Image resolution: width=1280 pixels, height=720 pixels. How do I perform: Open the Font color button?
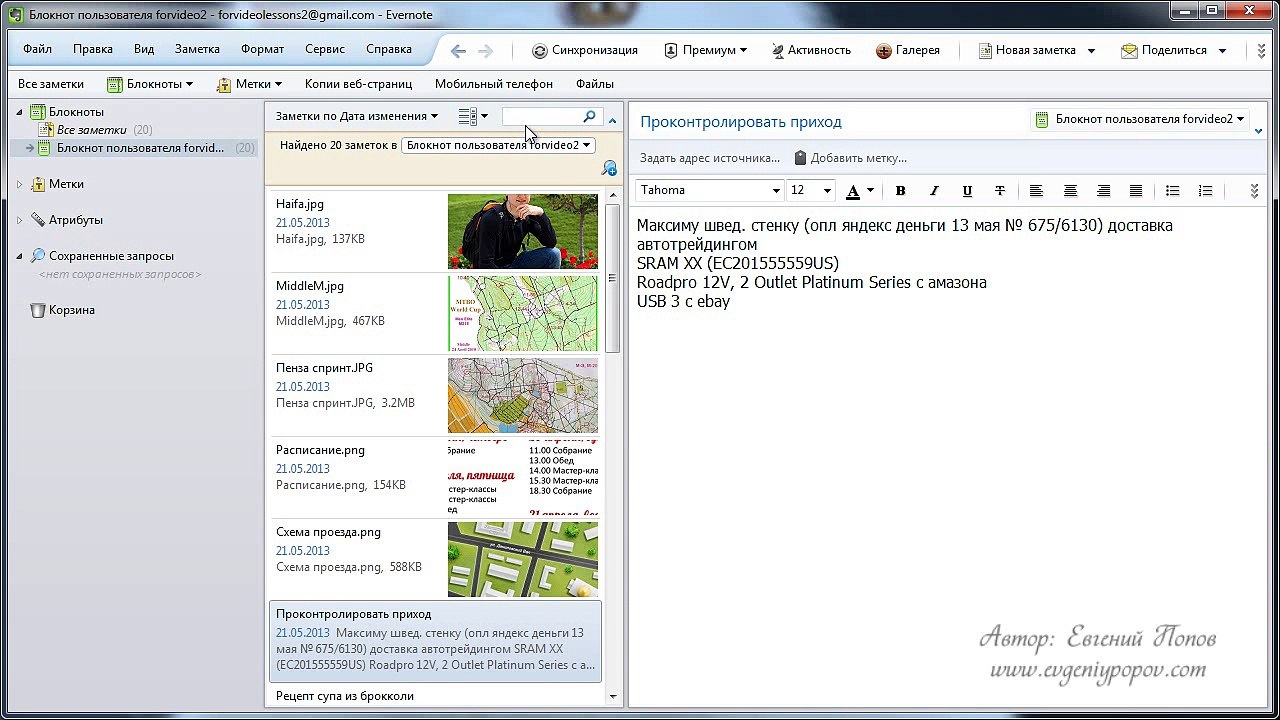[x=853, y=191]
